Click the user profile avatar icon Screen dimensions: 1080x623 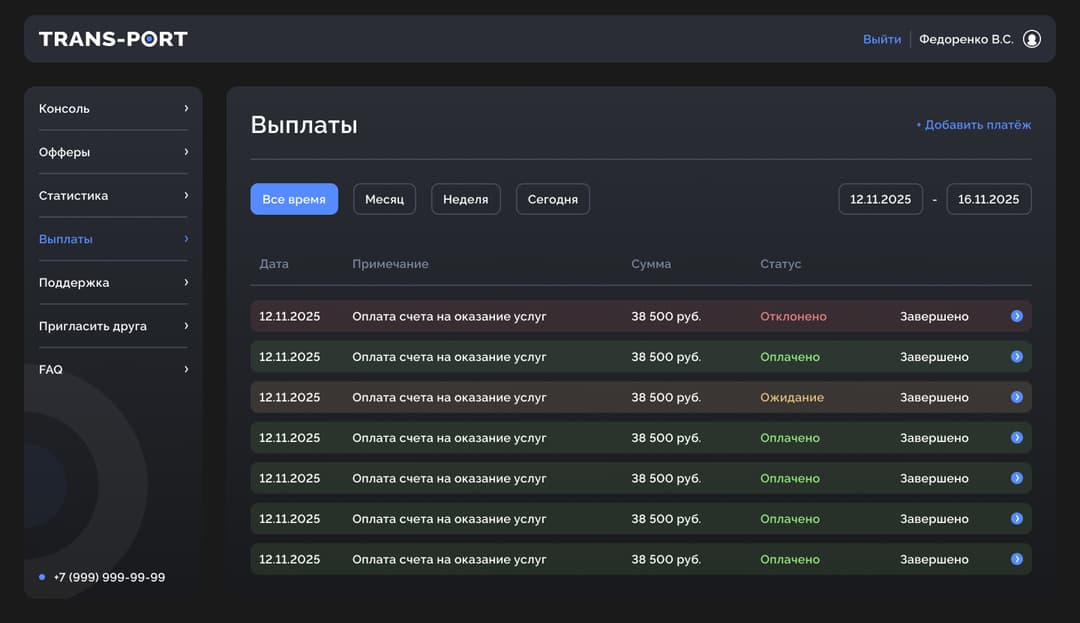[1032, 39]
